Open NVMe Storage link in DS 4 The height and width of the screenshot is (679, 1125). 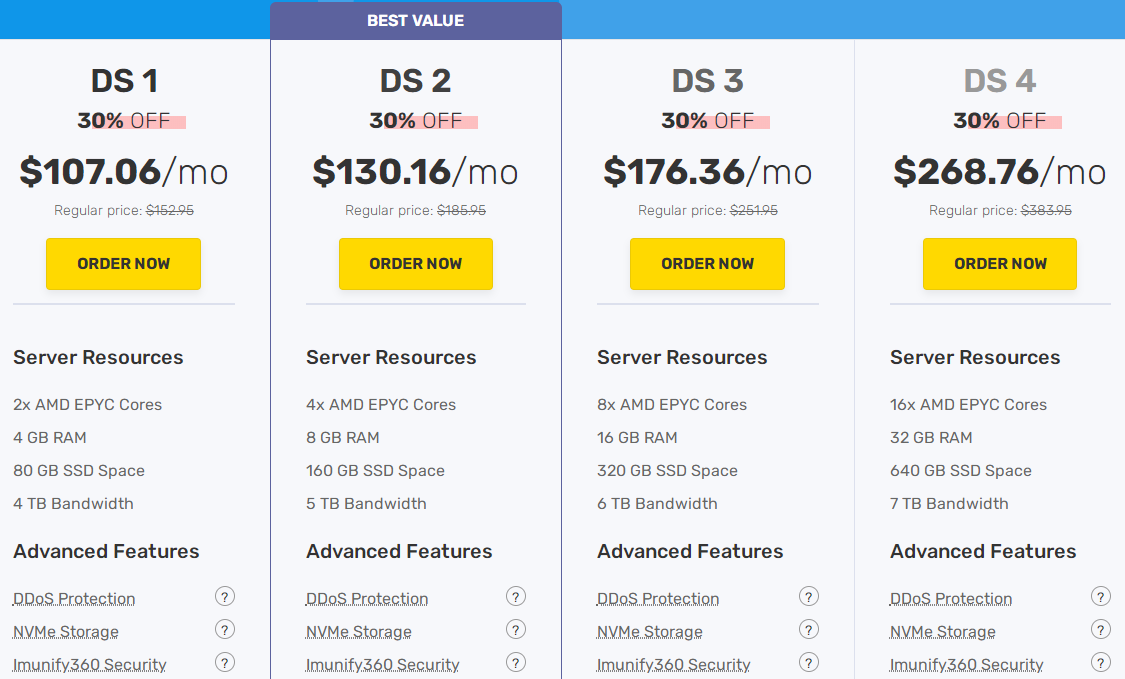pos(943,632)
